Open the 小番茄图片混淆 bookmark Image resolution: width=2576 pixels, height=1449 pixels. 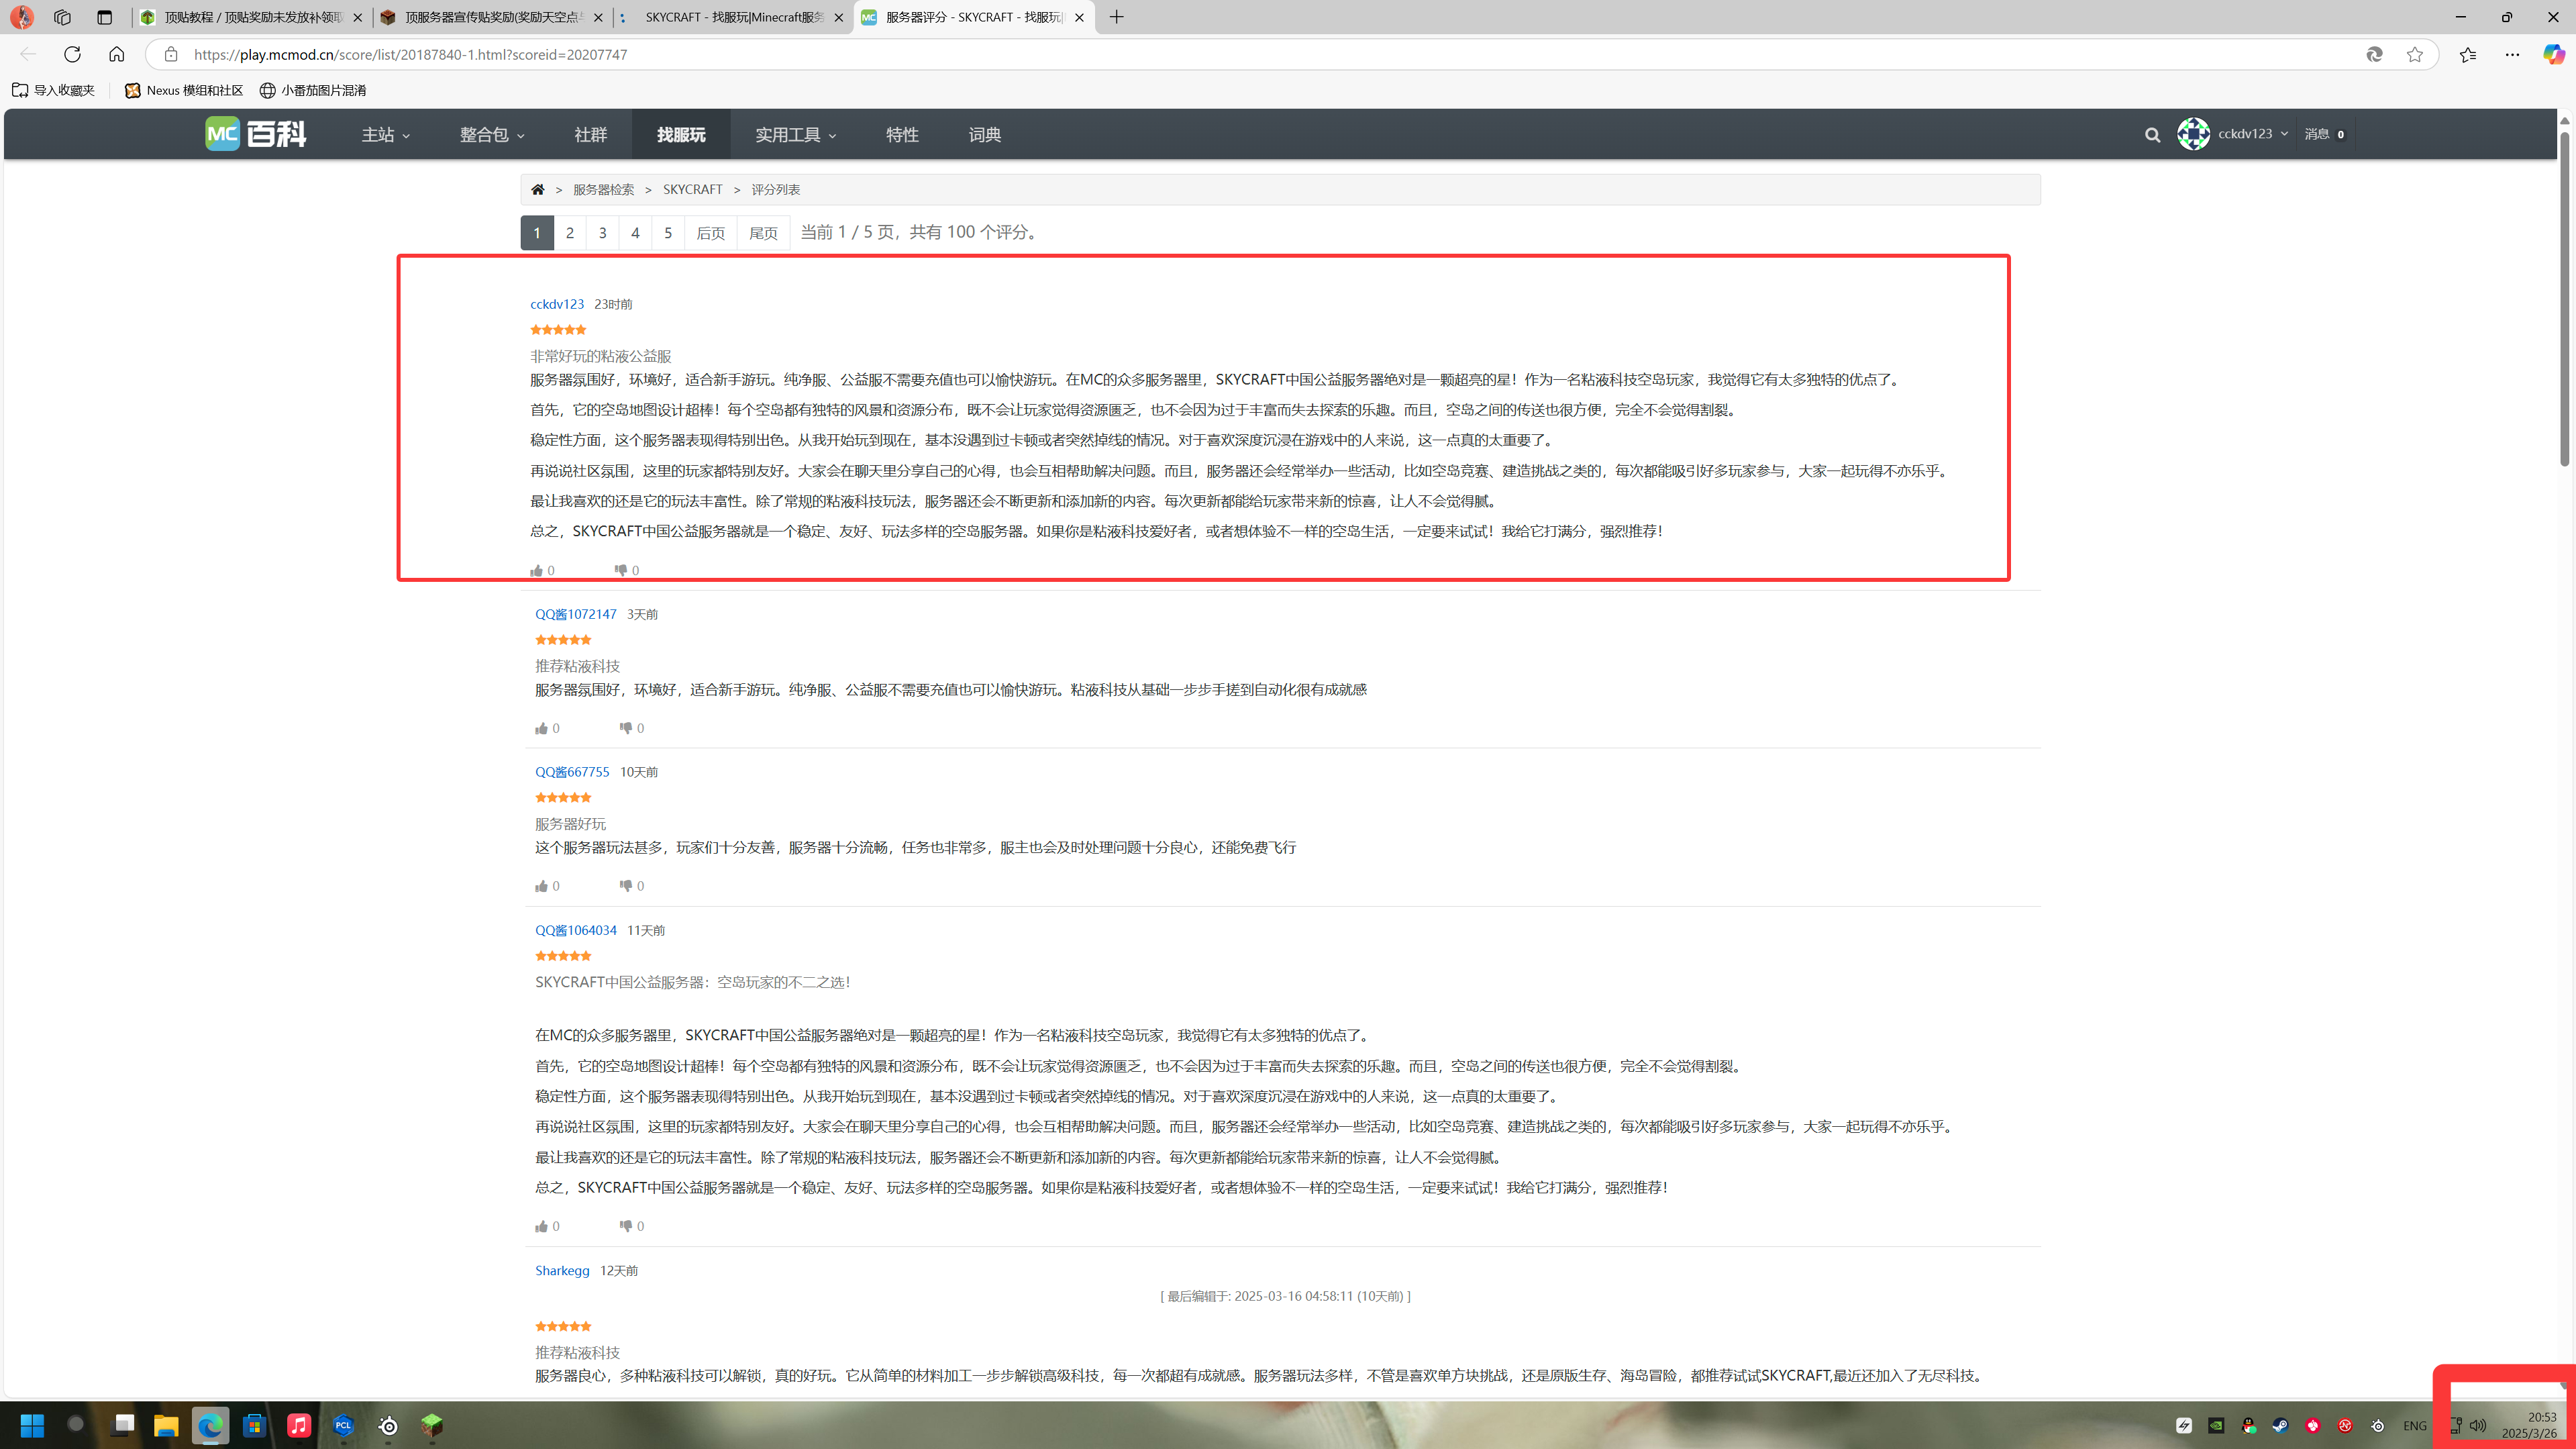tap(313, 90)
